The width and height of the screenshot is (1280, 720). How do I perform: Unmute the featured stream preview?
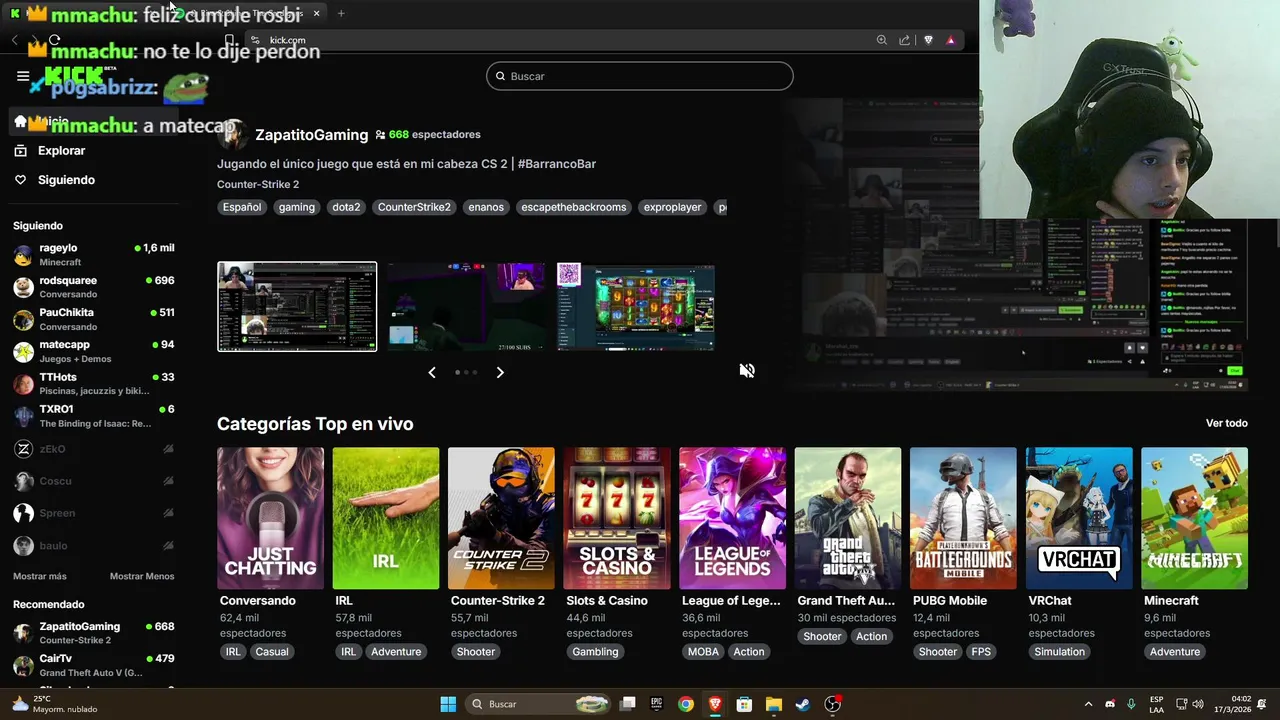pos(747,371)
